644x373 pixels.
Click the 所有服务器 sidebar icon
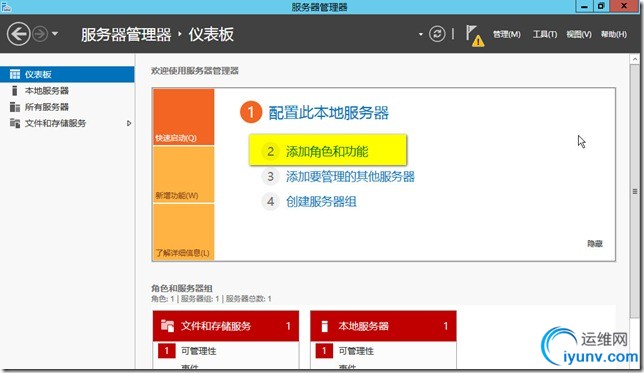coord(15,107)
